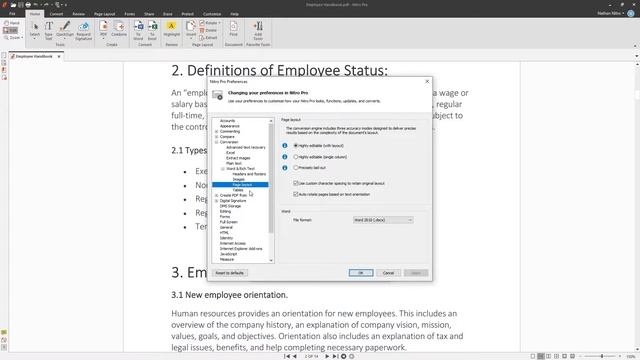Click the preferences tree scrollbar
Screen dimensions: 640x360
tap(271, 178)
